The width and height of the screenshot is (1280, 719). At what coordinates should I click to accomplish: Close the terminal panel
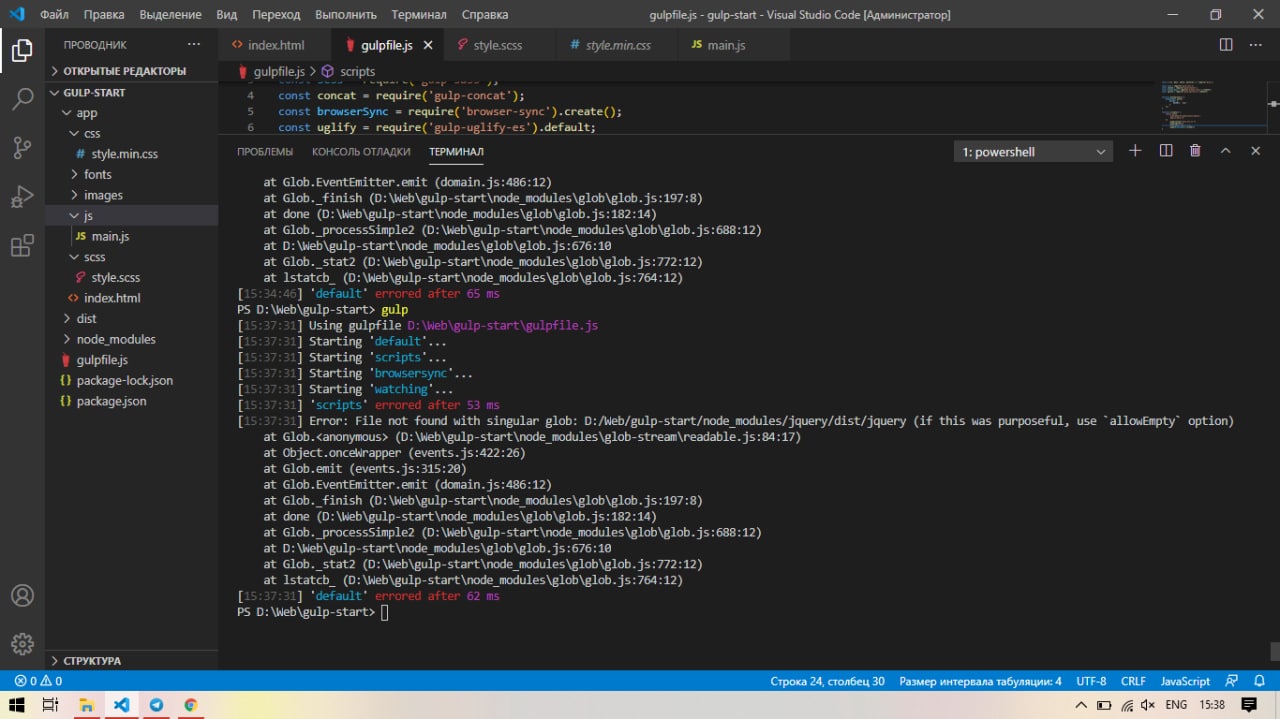pos(1256,151)
